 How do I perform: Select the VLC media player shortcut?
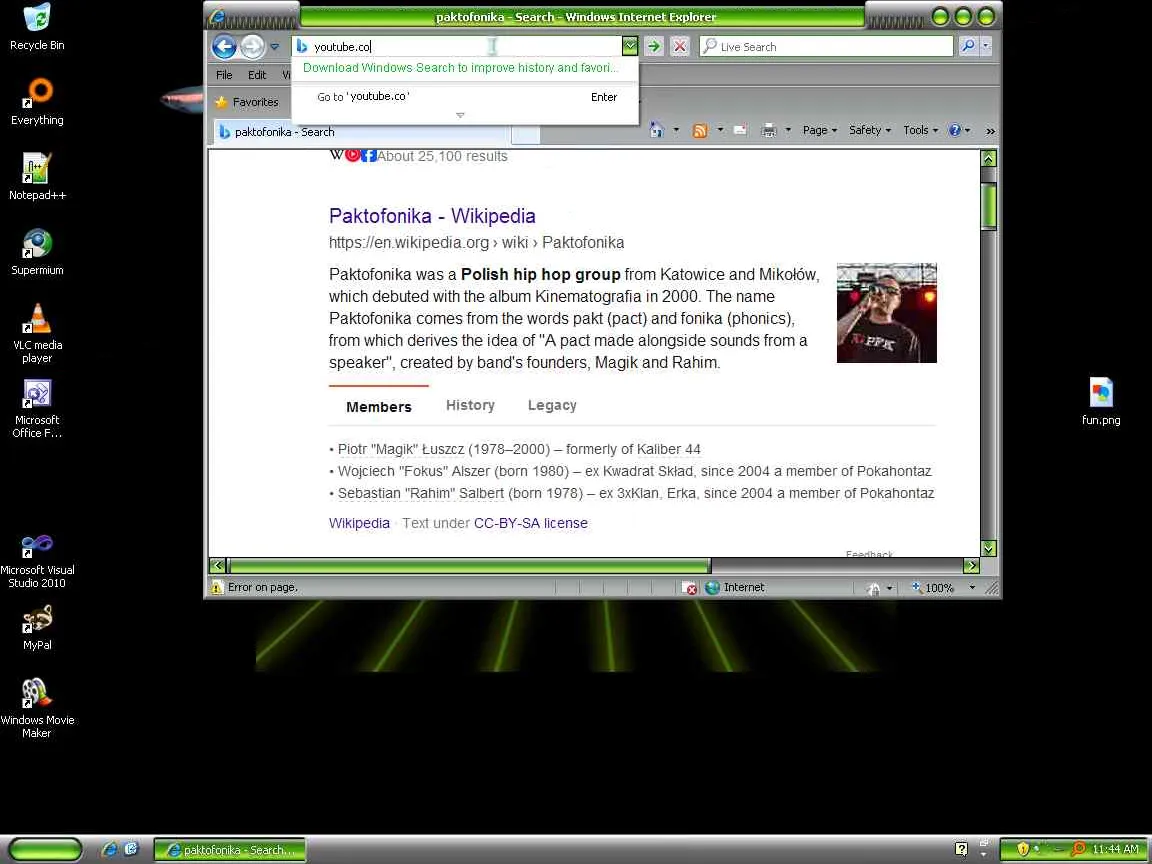point(37,333)
